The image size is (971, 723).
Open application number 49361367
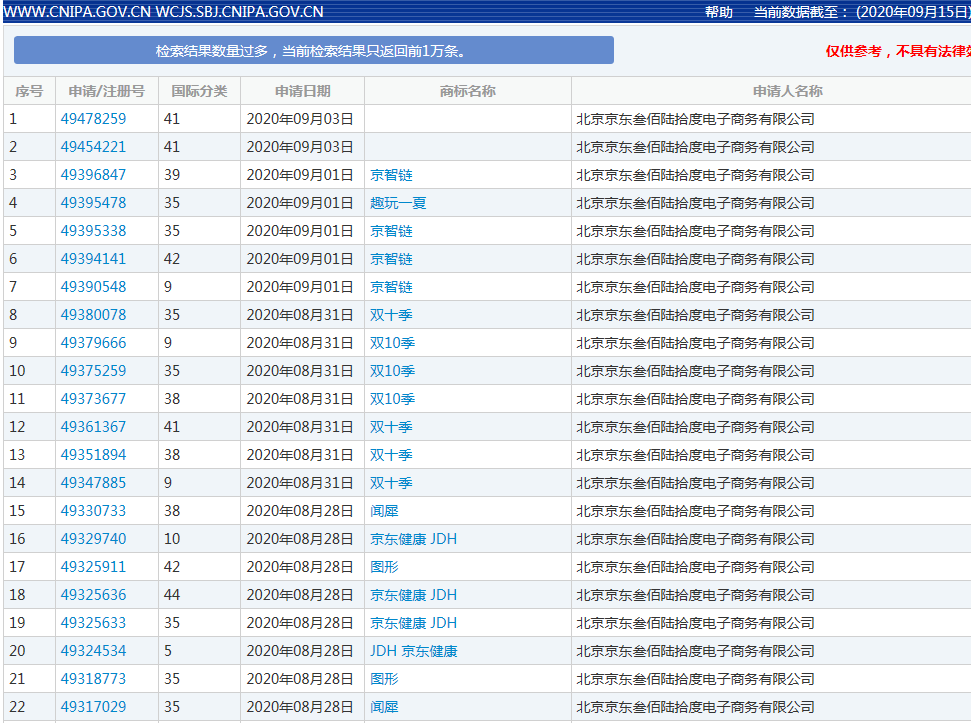(x=94, y=426)
